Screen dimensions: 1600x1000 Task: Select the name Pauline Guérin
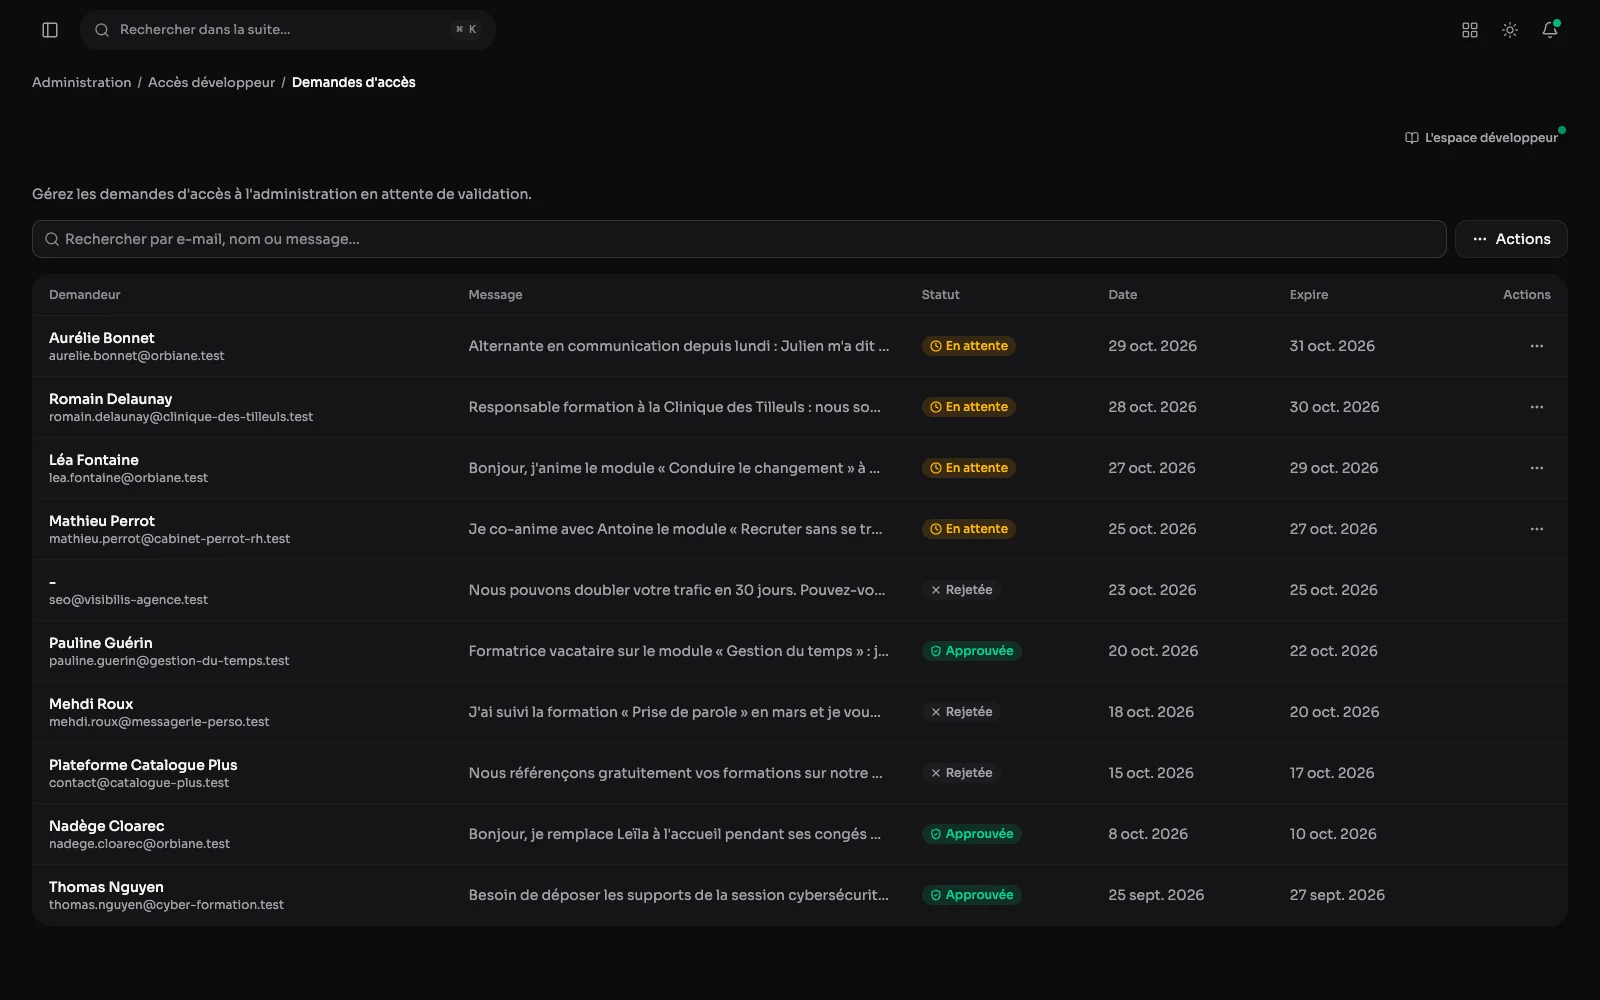pos(101,643)
